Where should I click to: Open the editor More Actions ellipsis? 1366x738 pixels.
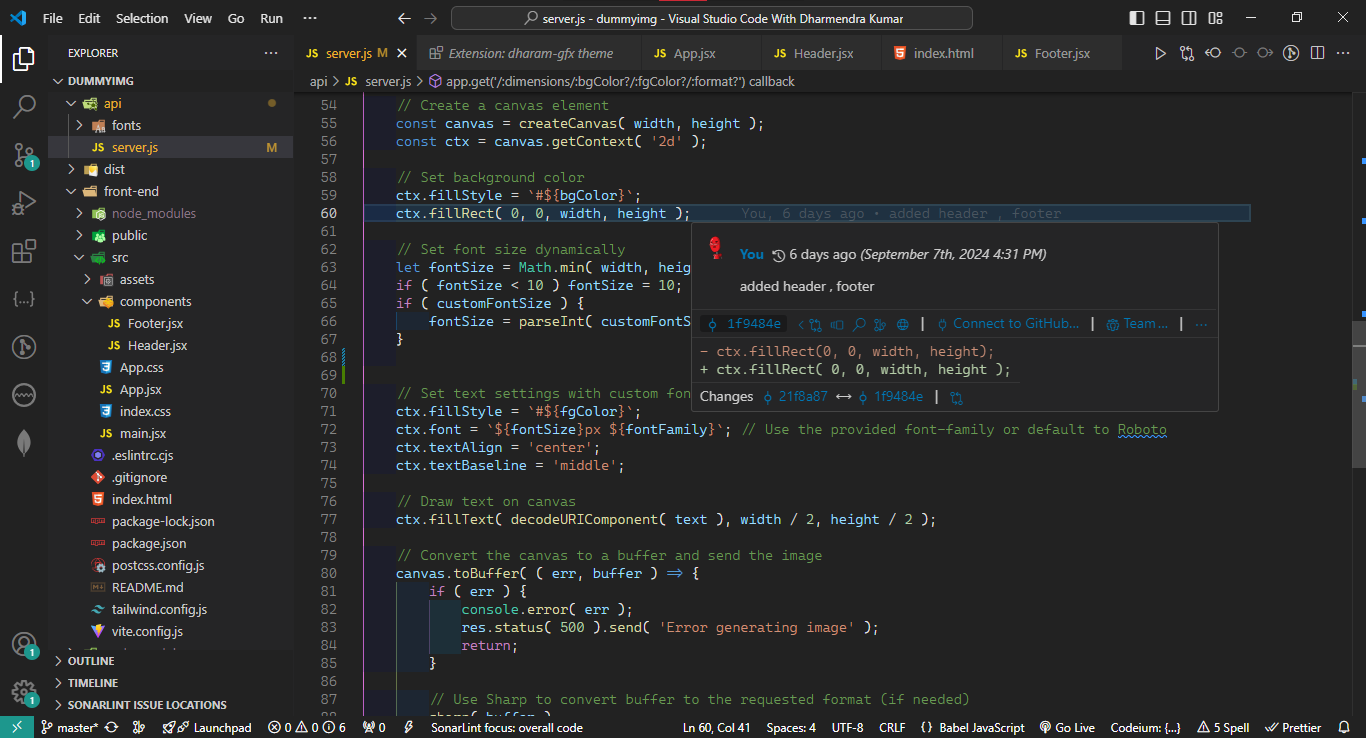tap(1343, 53)
